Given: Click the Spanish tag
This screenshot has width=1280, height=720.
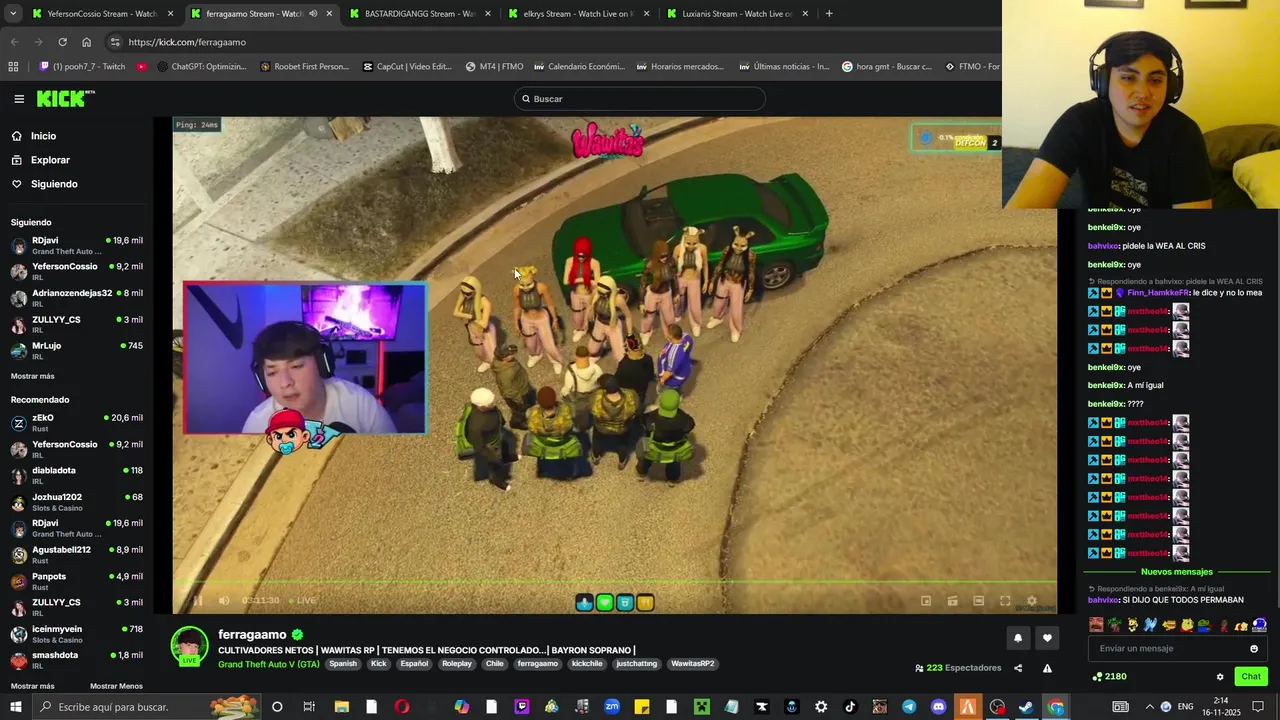Looking at the screenshot, I should point(343,664).
